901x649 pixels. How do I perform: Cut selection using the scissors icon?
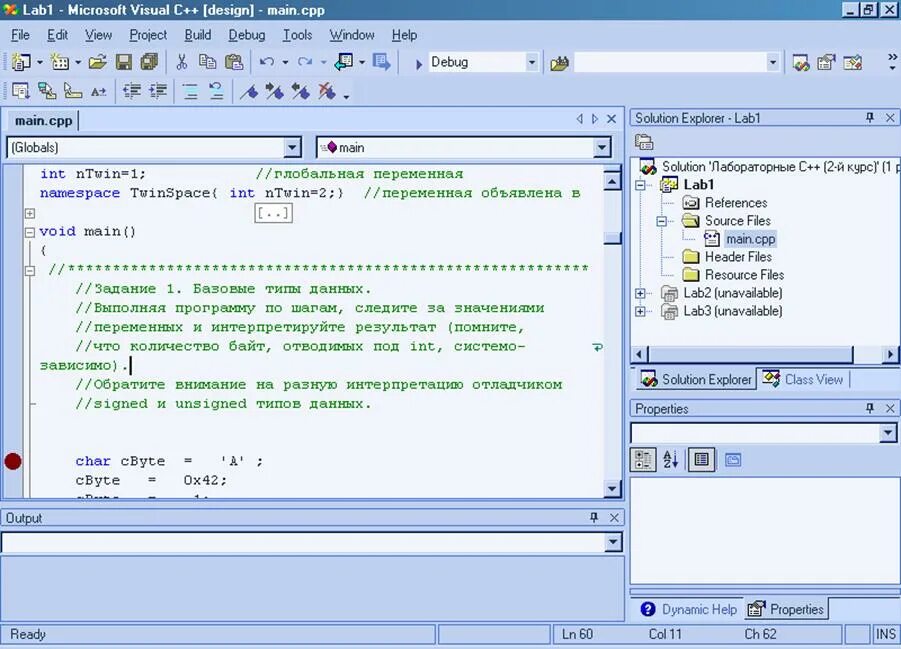point(182,62)
